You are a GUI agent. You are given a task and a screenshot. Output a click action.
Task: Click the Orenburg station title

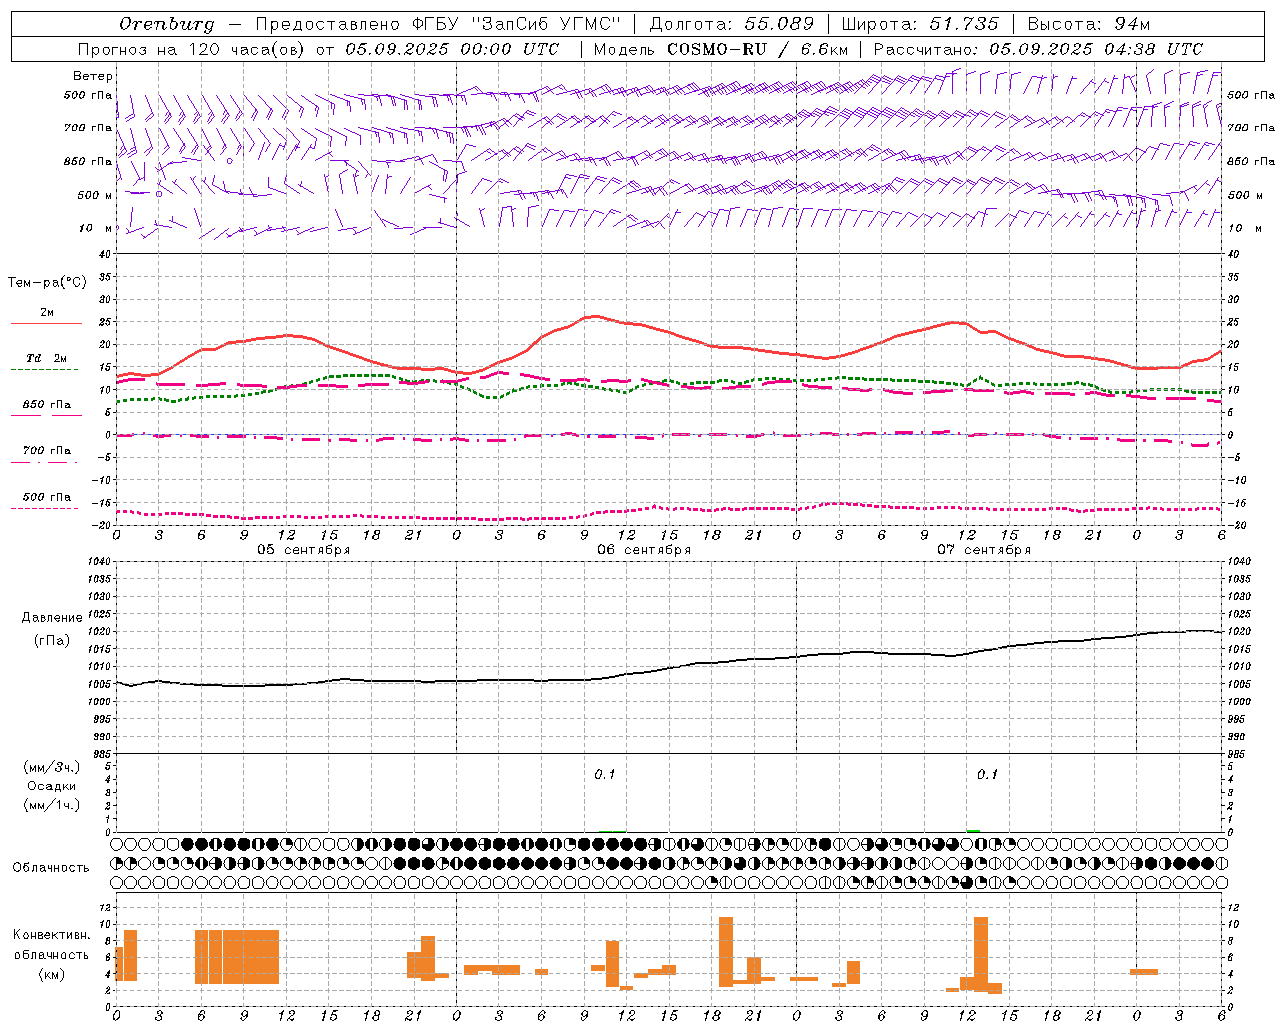pyautogui.click(x=166, y=24)
